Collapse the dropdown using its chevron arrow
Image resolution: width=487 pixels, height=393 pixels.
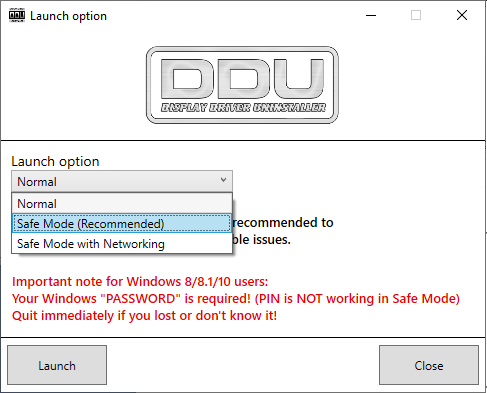pos(223,180)
